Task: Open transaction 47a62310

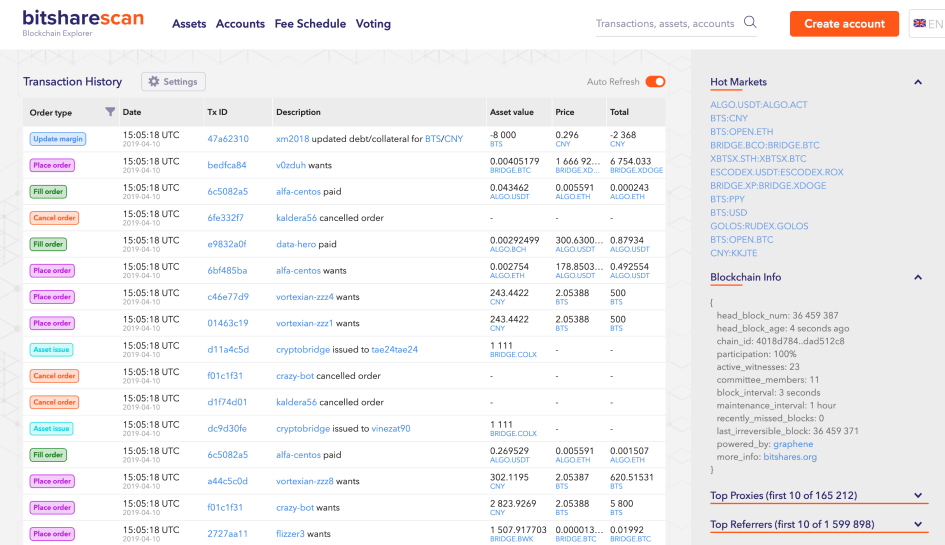Action: (228, 139)
